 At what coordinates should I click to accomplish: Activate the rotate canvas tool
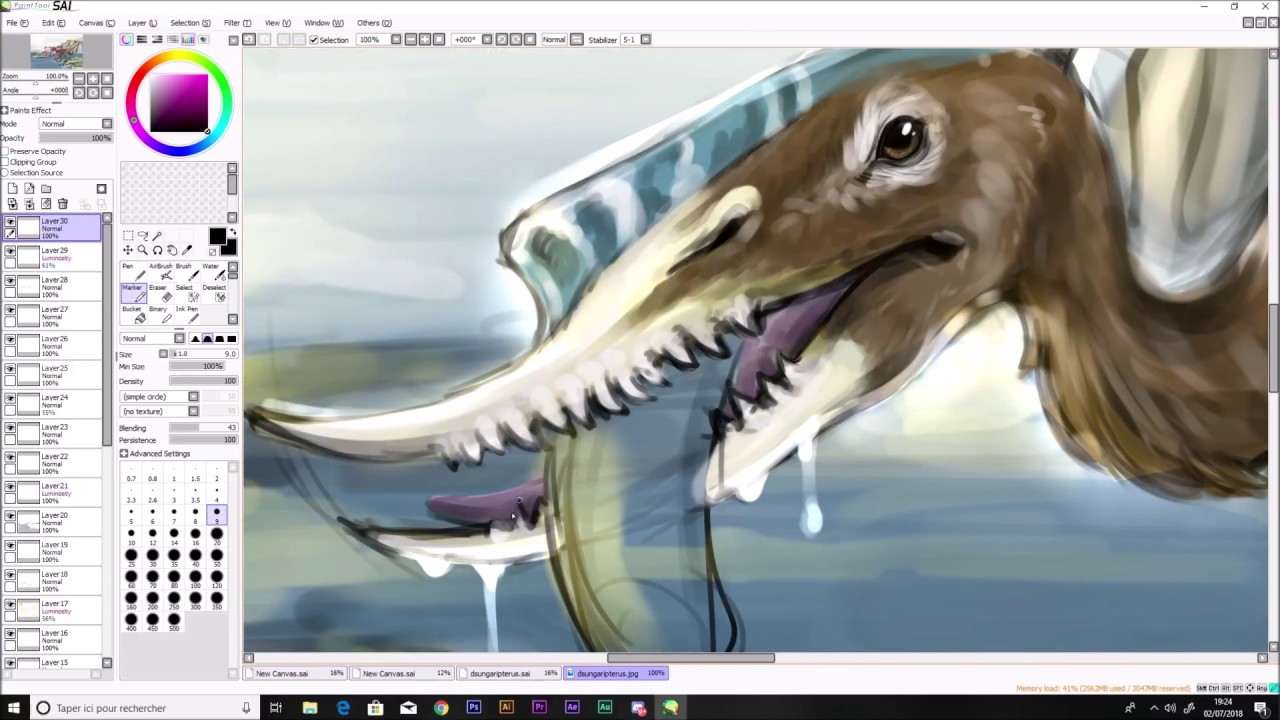(x=158, y=250)
